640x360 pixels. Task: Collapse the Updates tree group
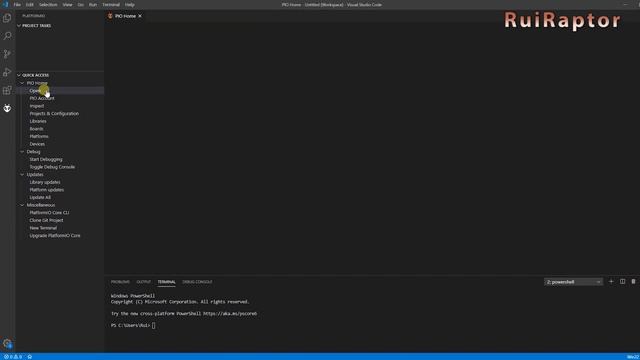point(22,174)
